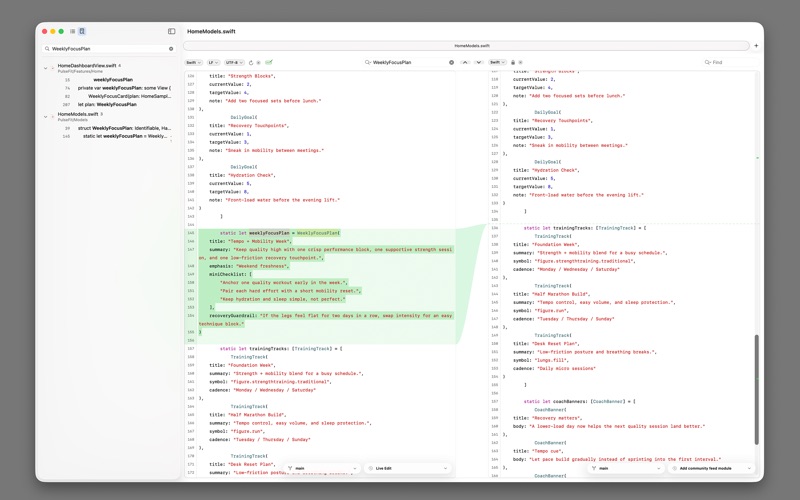The image size is (800, 500).
Task: Click left pane 'static let trainingTracks' line
Action: point(281,348)
